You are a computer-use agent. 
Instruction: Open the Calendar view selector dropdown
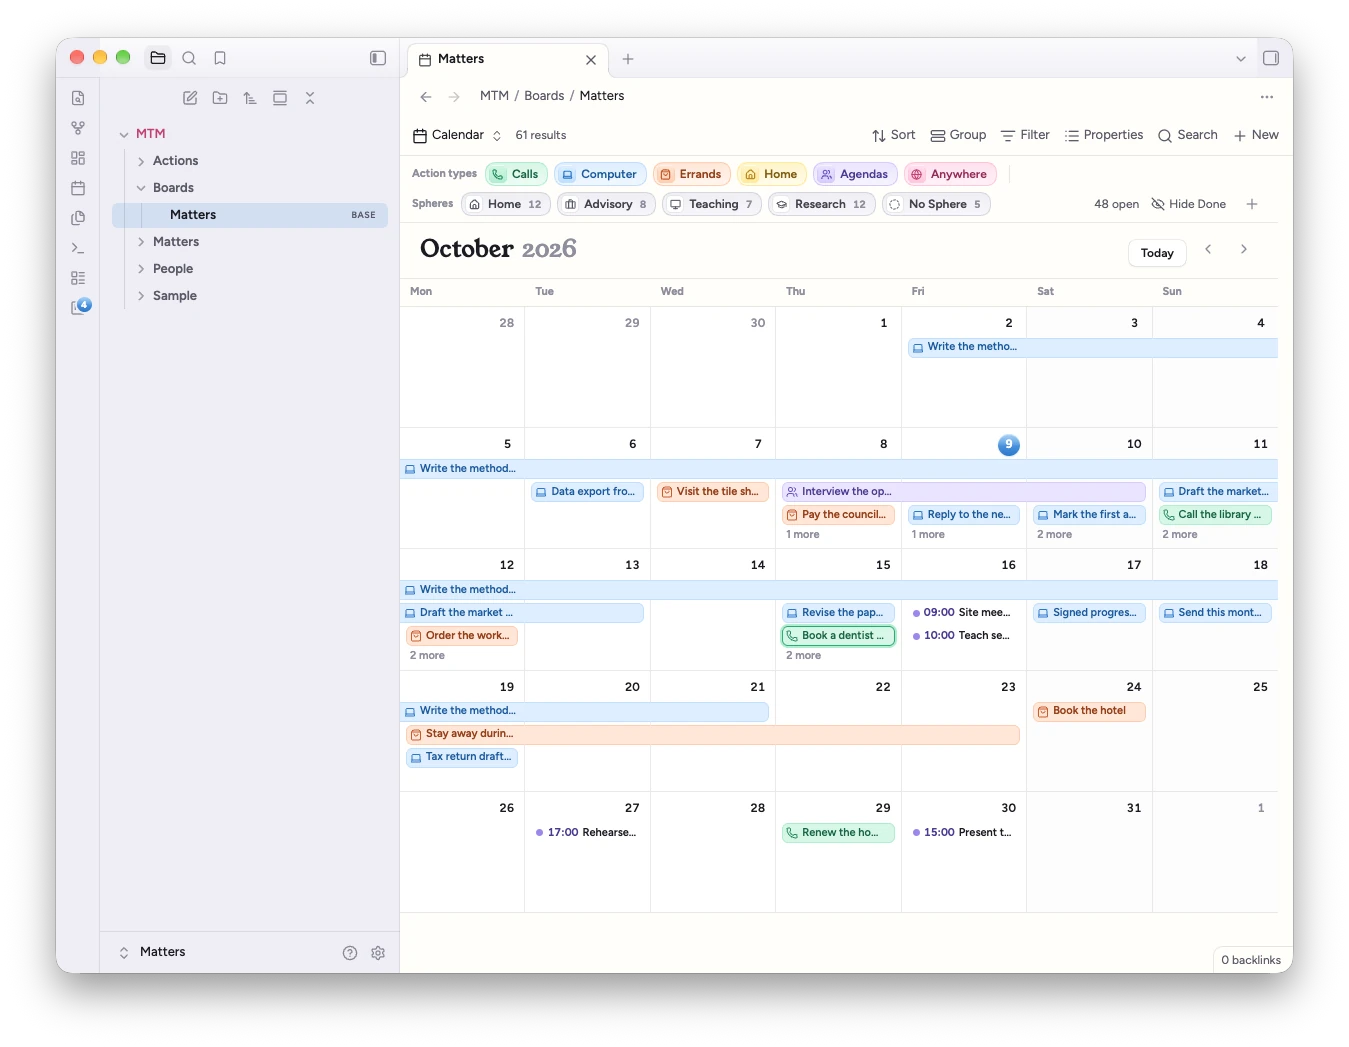(x=457, y=135)
